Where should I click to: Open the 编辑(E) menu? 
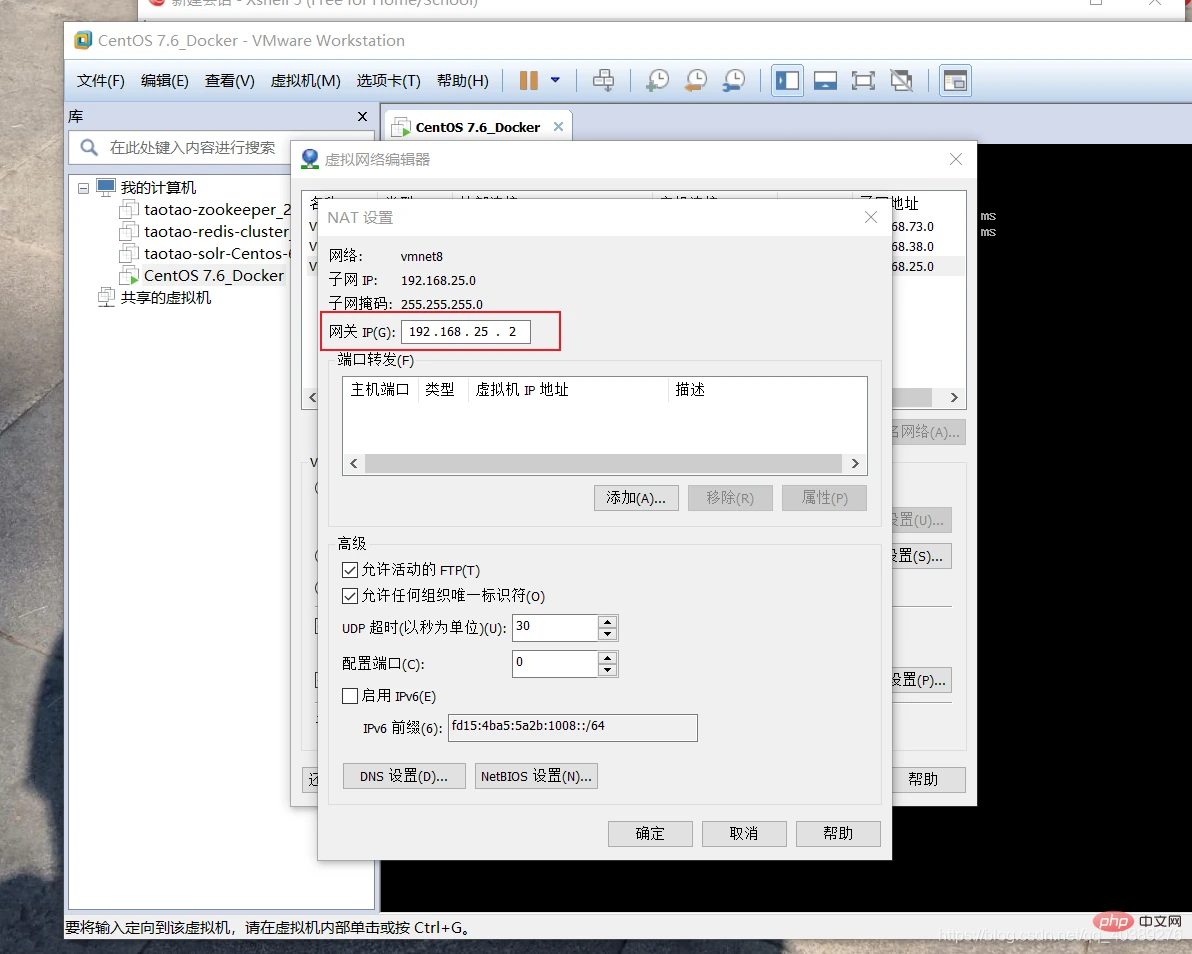(x=164, y=81)
